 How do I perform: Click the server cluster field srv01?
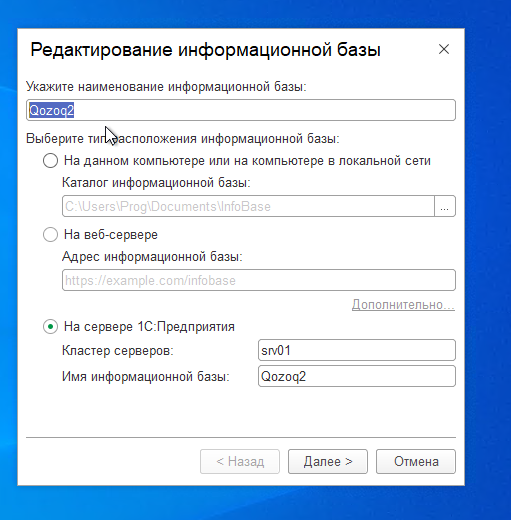click(x=357, y=350)
